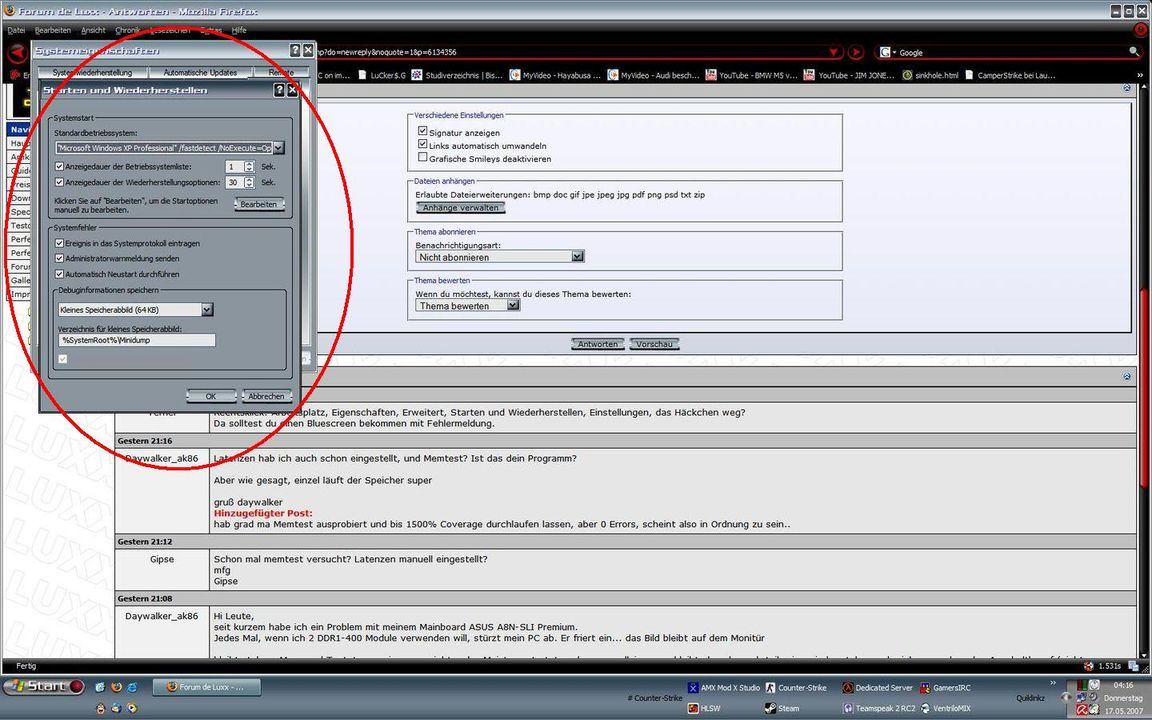Image resolution: width=1152 pixels, height=720 pixels.
Task: Open MyVideo - Hayabusa bookmark
Action: [x=555, y=75]
